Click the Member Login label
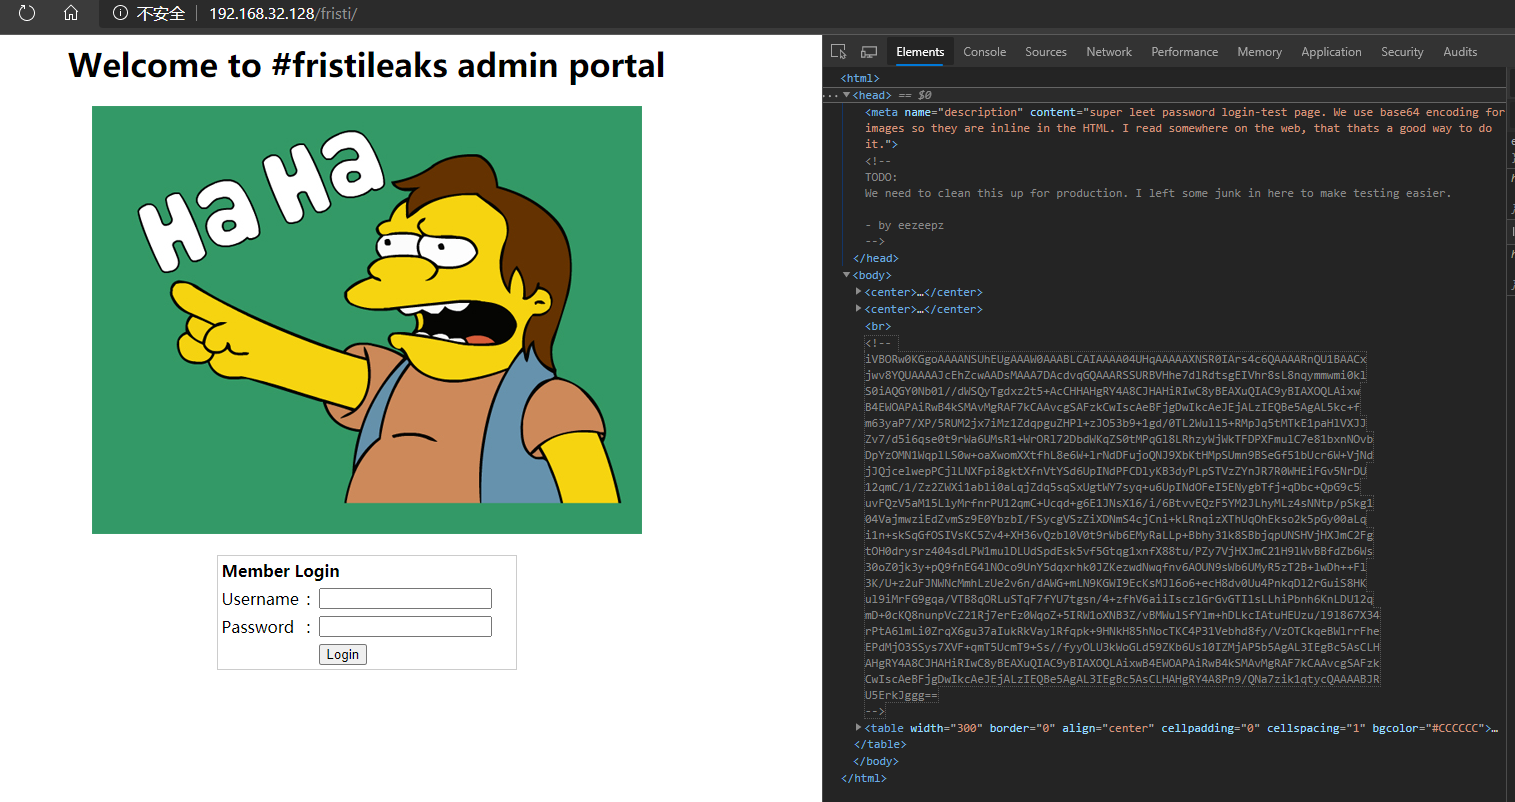The height and width of the screenshot is (802, 1515). [281, 571]
